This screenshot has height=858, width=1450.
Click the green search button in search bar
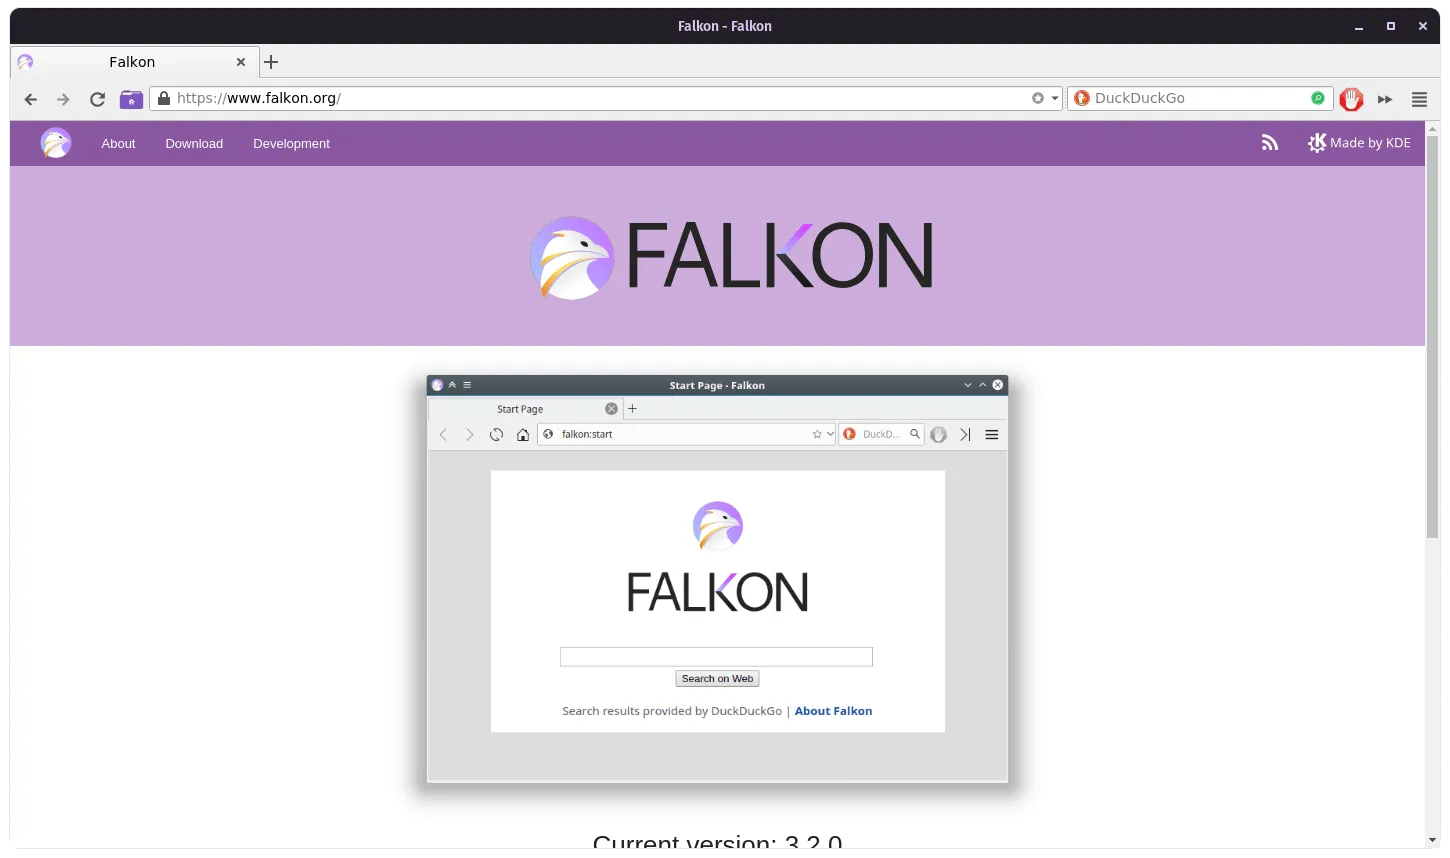click(1318, 98)
